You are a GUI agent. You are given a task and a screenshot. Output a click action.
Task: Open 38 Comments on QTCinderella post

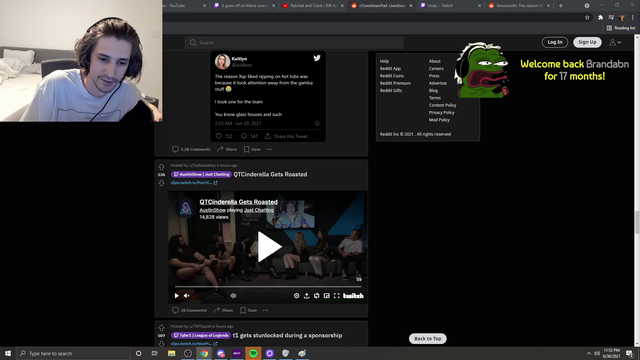click(x=189, y=310)
